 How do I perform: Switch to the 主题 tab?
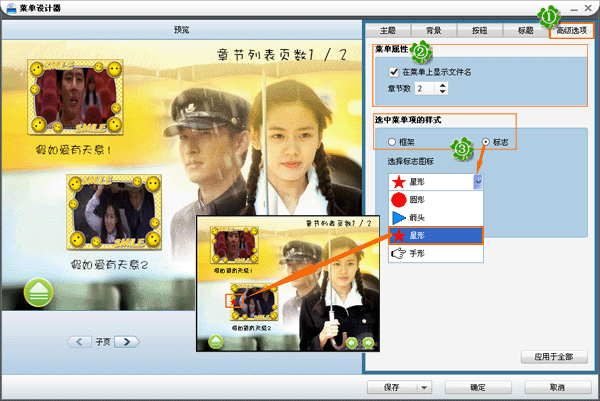[x=388, y=30]
